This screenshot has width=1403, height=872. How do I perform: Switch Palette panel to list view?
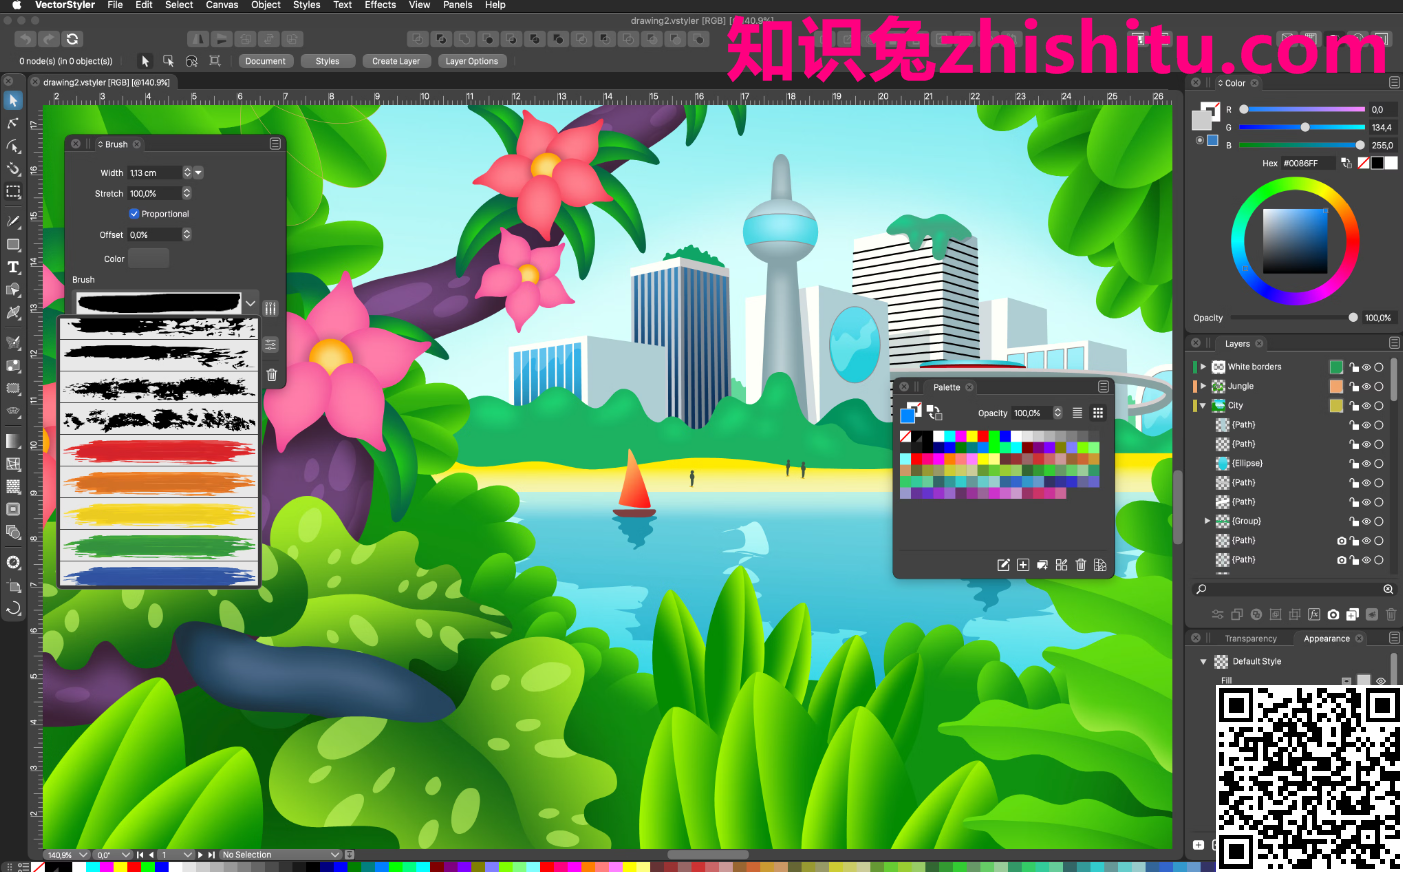tap(1077, 413)
